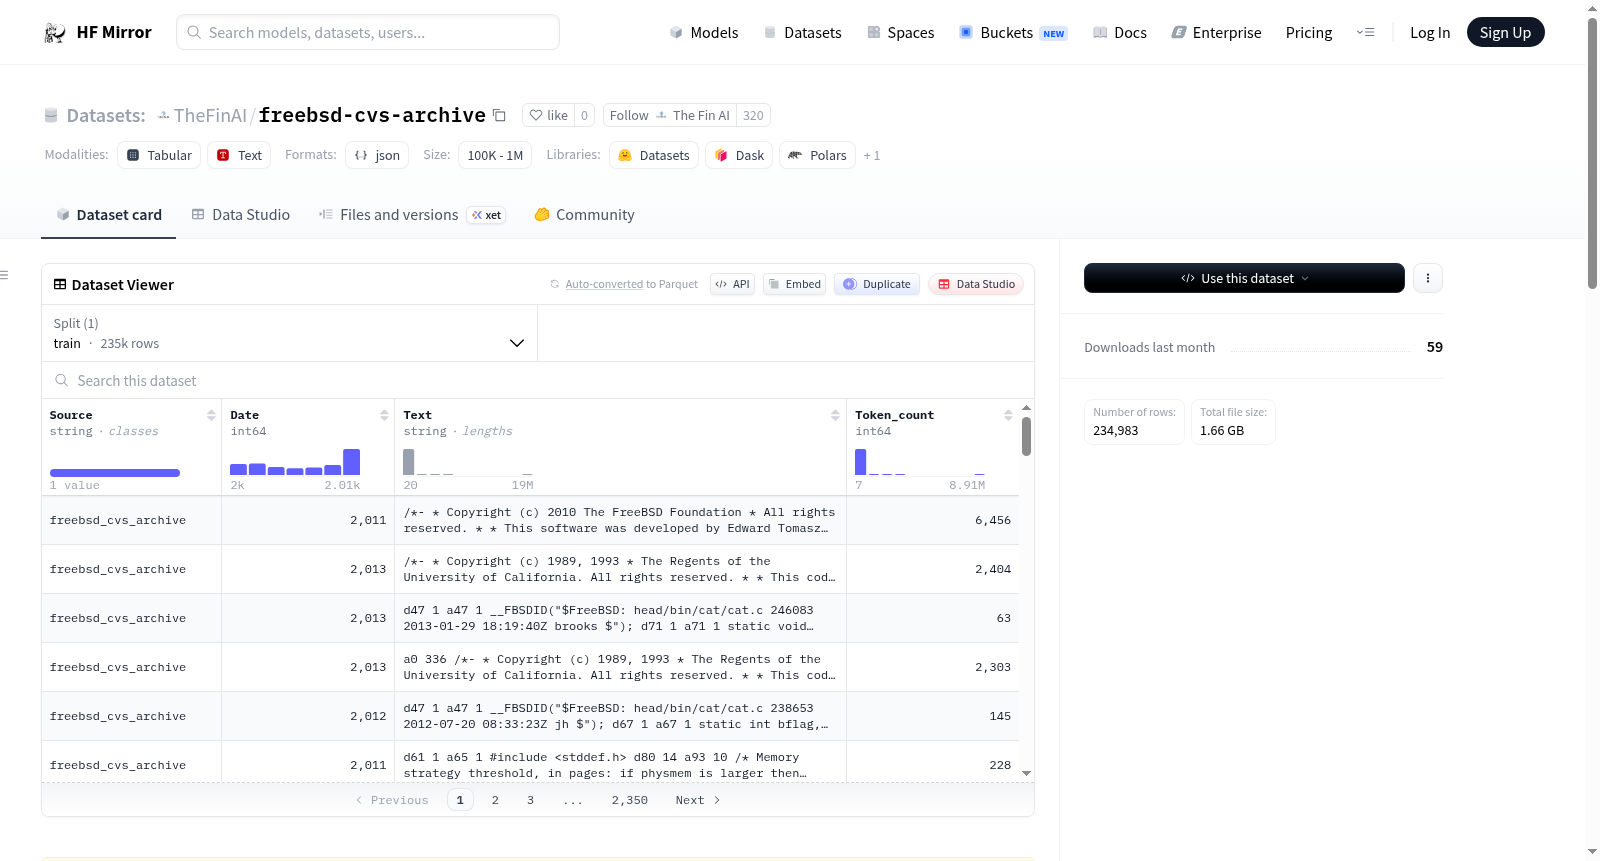Open Docs in the navigation
Image resolution: width=1600 pixels, height=861 pixels.
tap(1119, 33)
